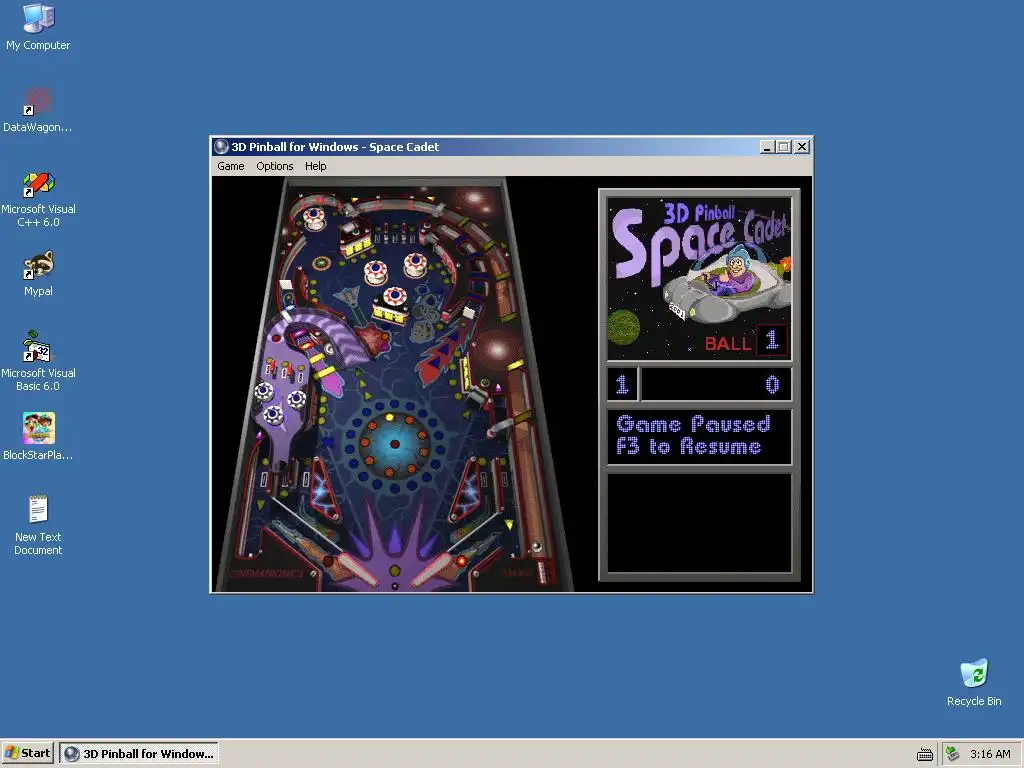Maximize the 3D Pinball window
Viewport: 1024px width, 768px height.
pyautogui.click(x=784, y=147)
